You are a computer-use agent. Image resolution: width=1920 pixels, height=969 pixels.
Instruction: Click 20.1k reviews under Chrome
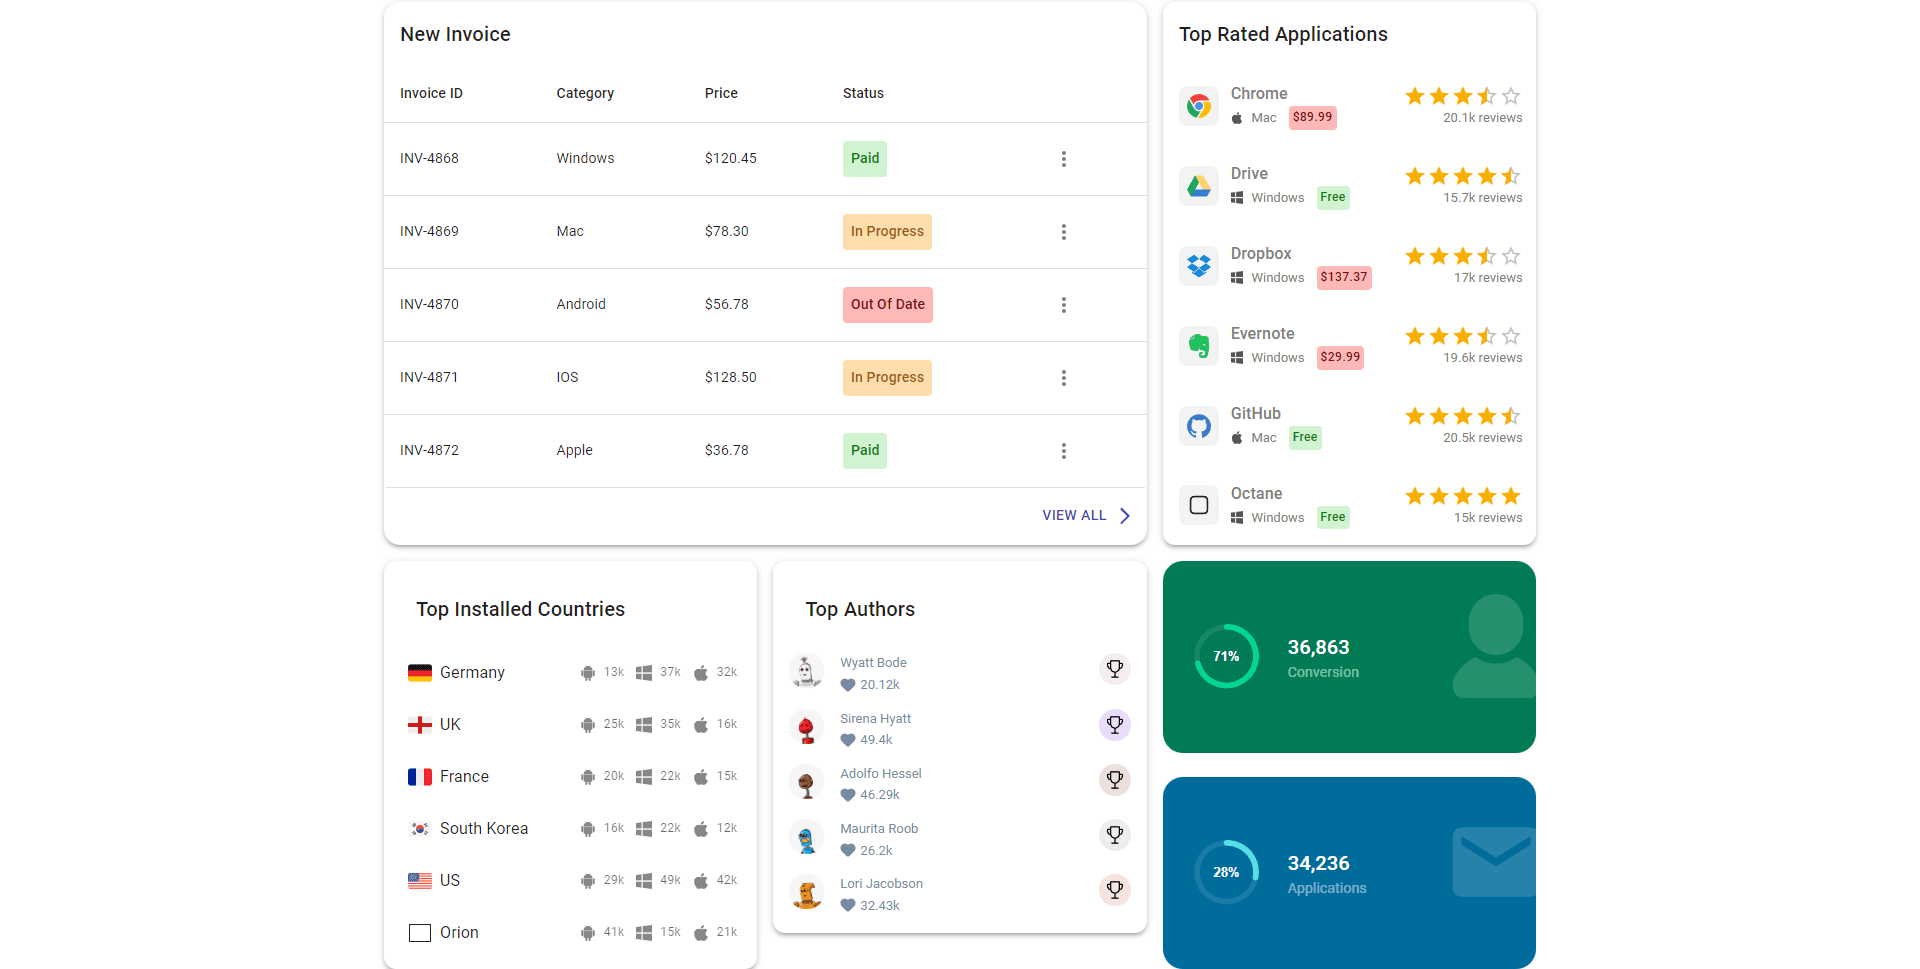click(1482, 118)
